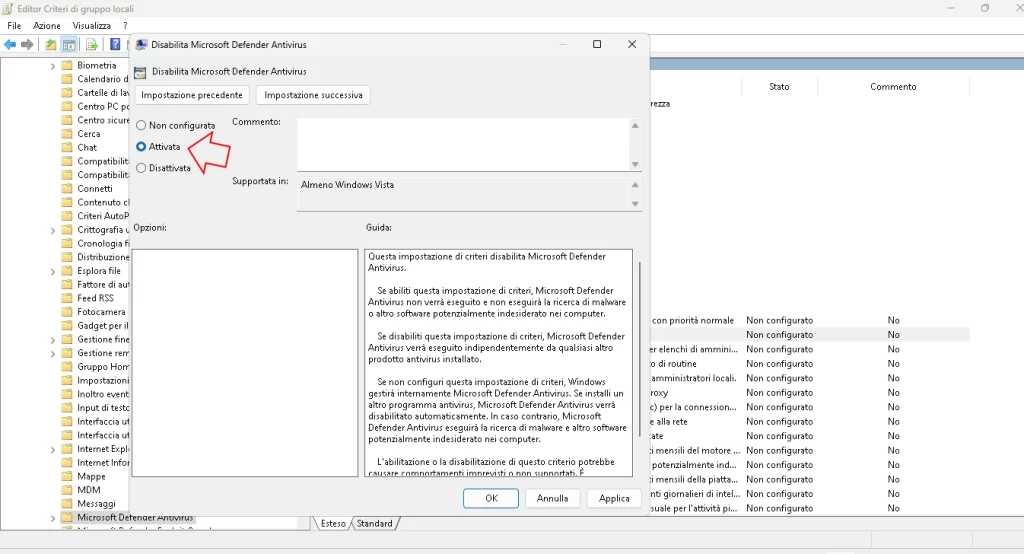Click the Impostazione precedente button
This screenshot has height=554, width=1024.
(x=192, y=95)
